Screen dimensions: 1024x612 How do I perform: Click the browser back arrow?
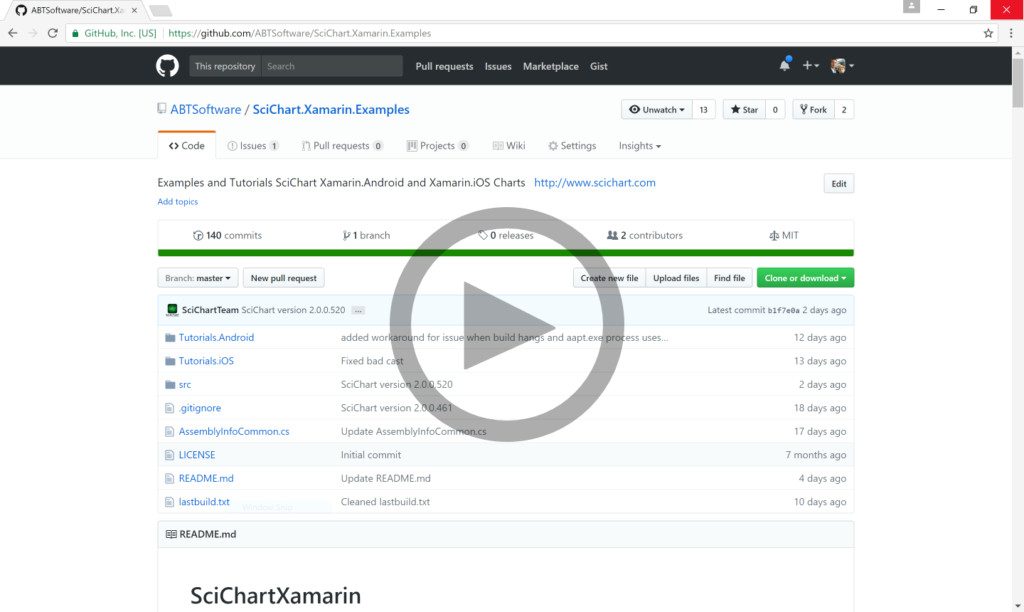(13, 33)
